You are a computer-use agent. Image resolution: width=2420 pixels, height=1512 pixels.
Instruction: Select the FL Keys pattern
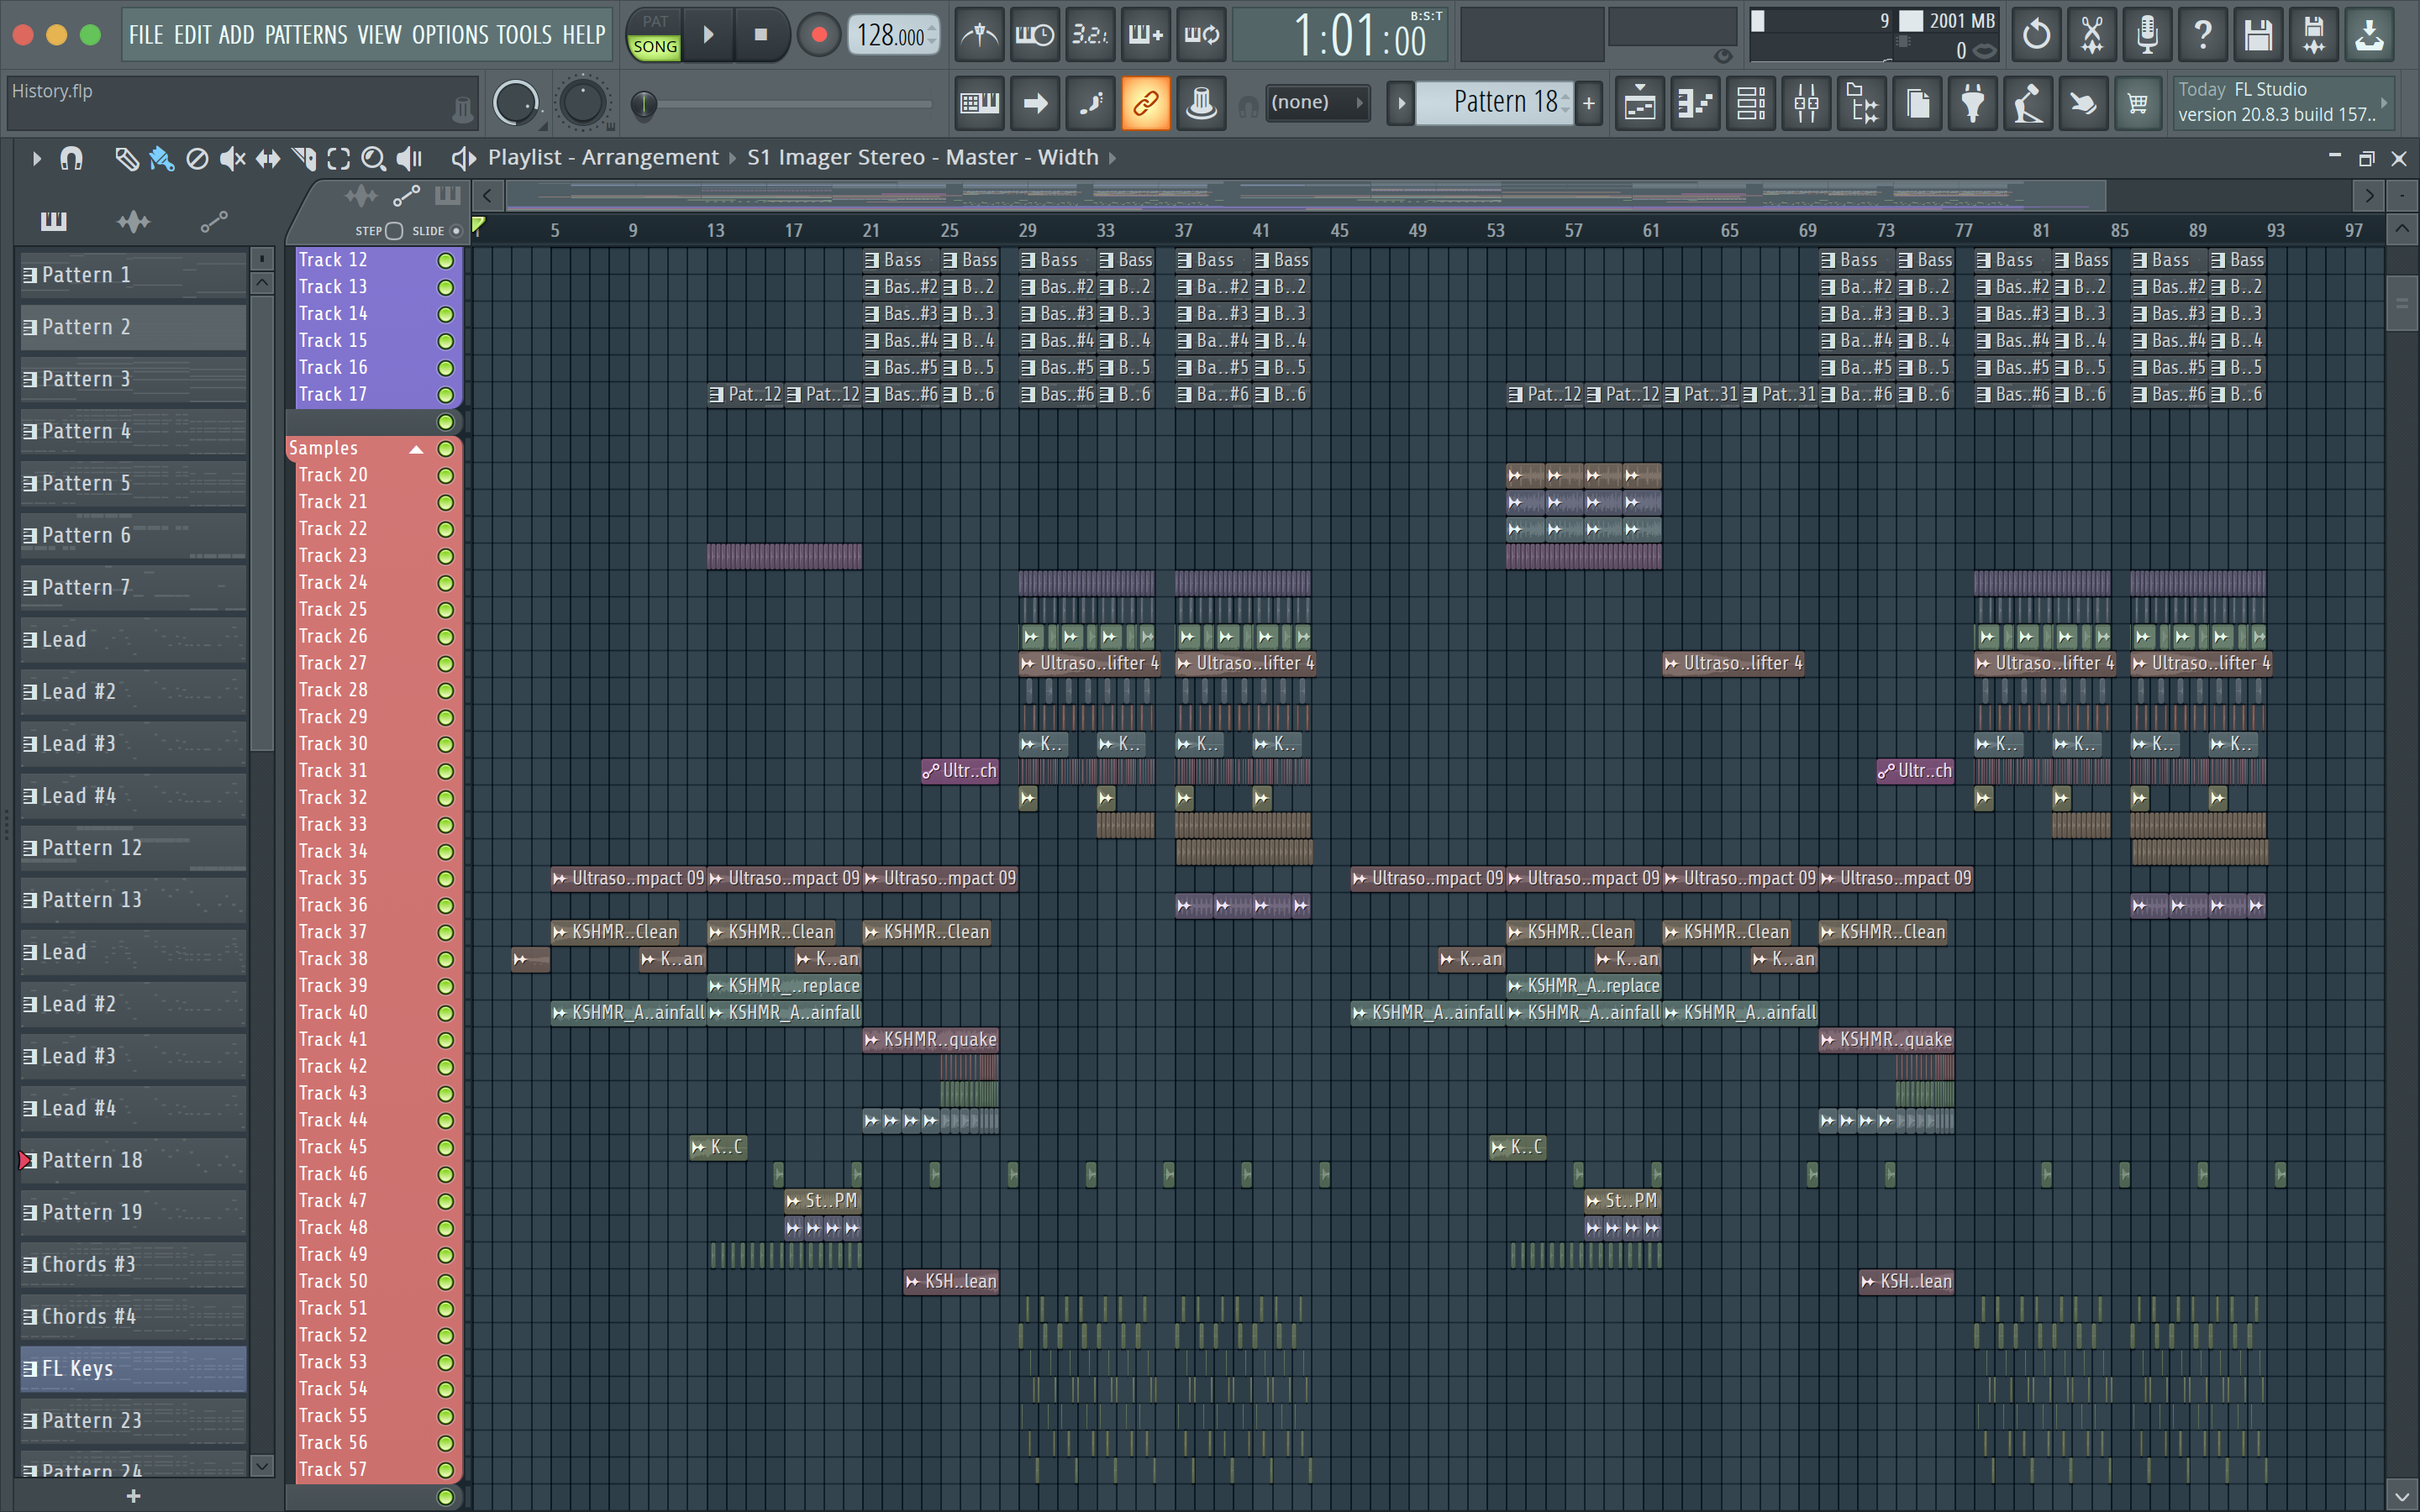(133, 1368)
